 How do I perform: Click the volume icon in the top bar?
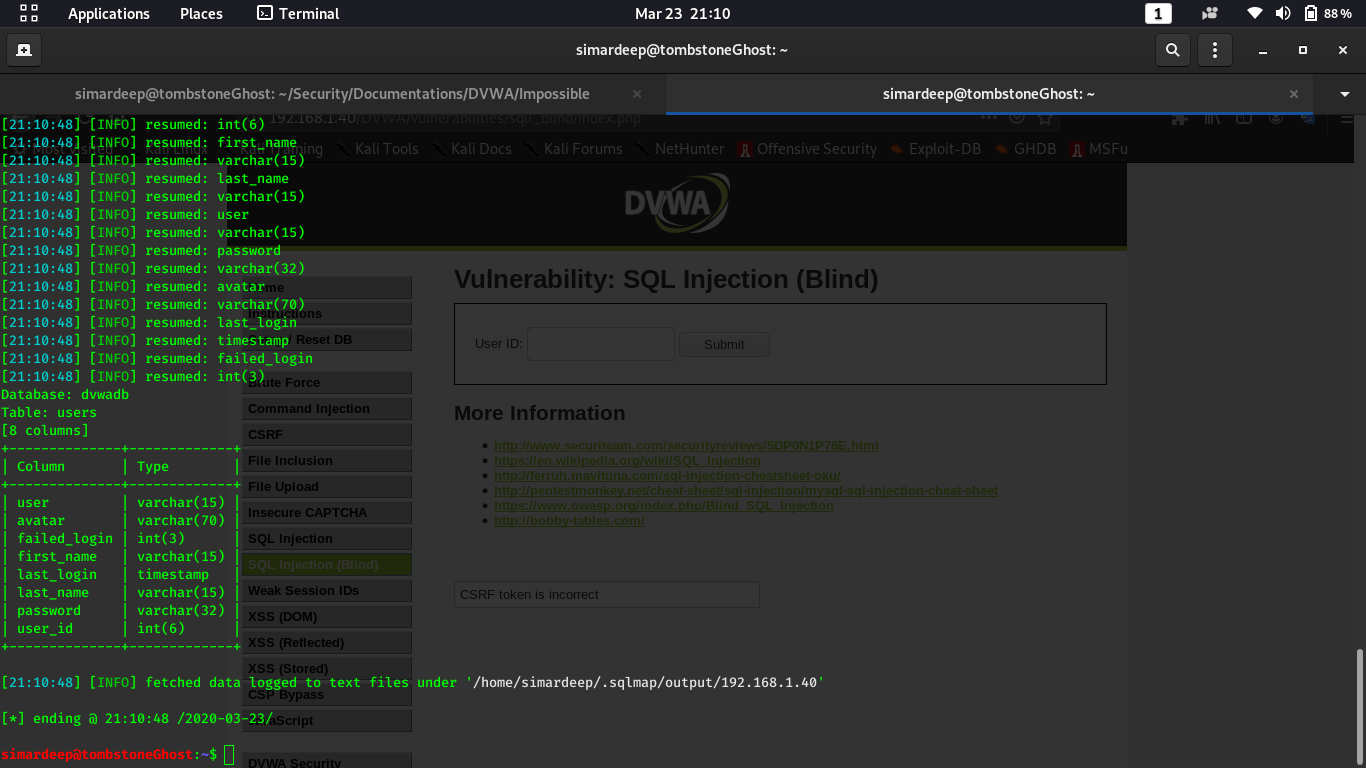pyautogui.click(x=1282, y=13)
